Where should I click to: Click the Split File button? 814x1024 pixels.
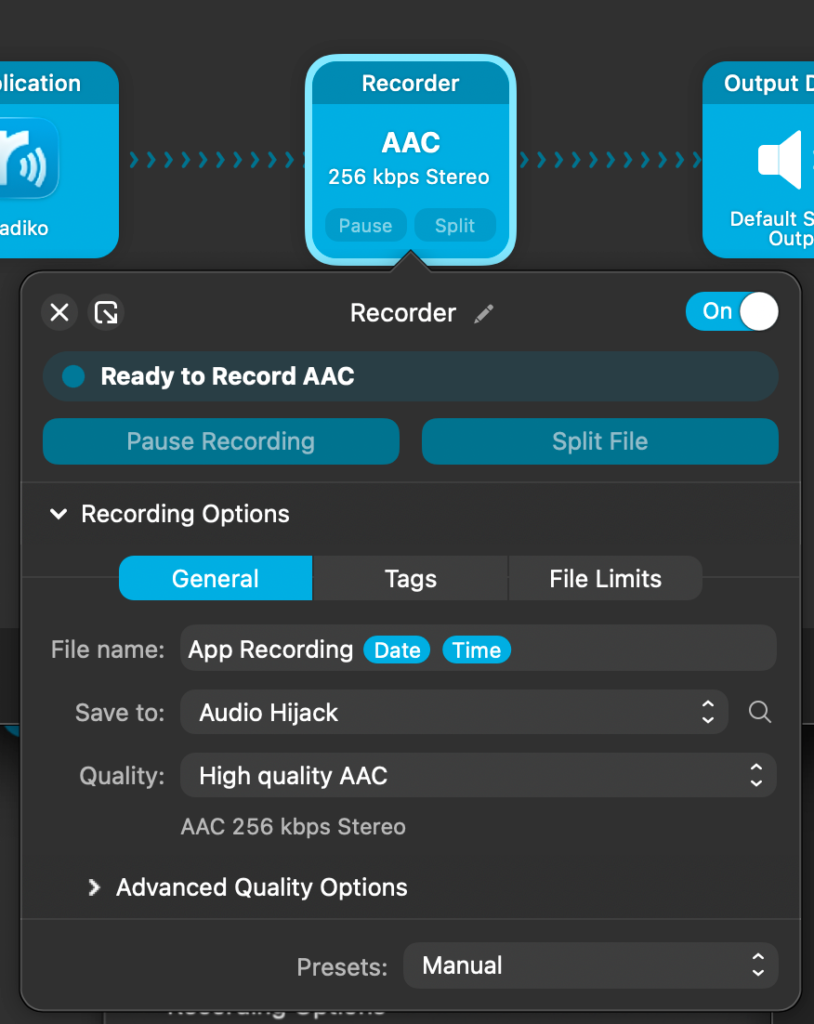click(600, 442)
